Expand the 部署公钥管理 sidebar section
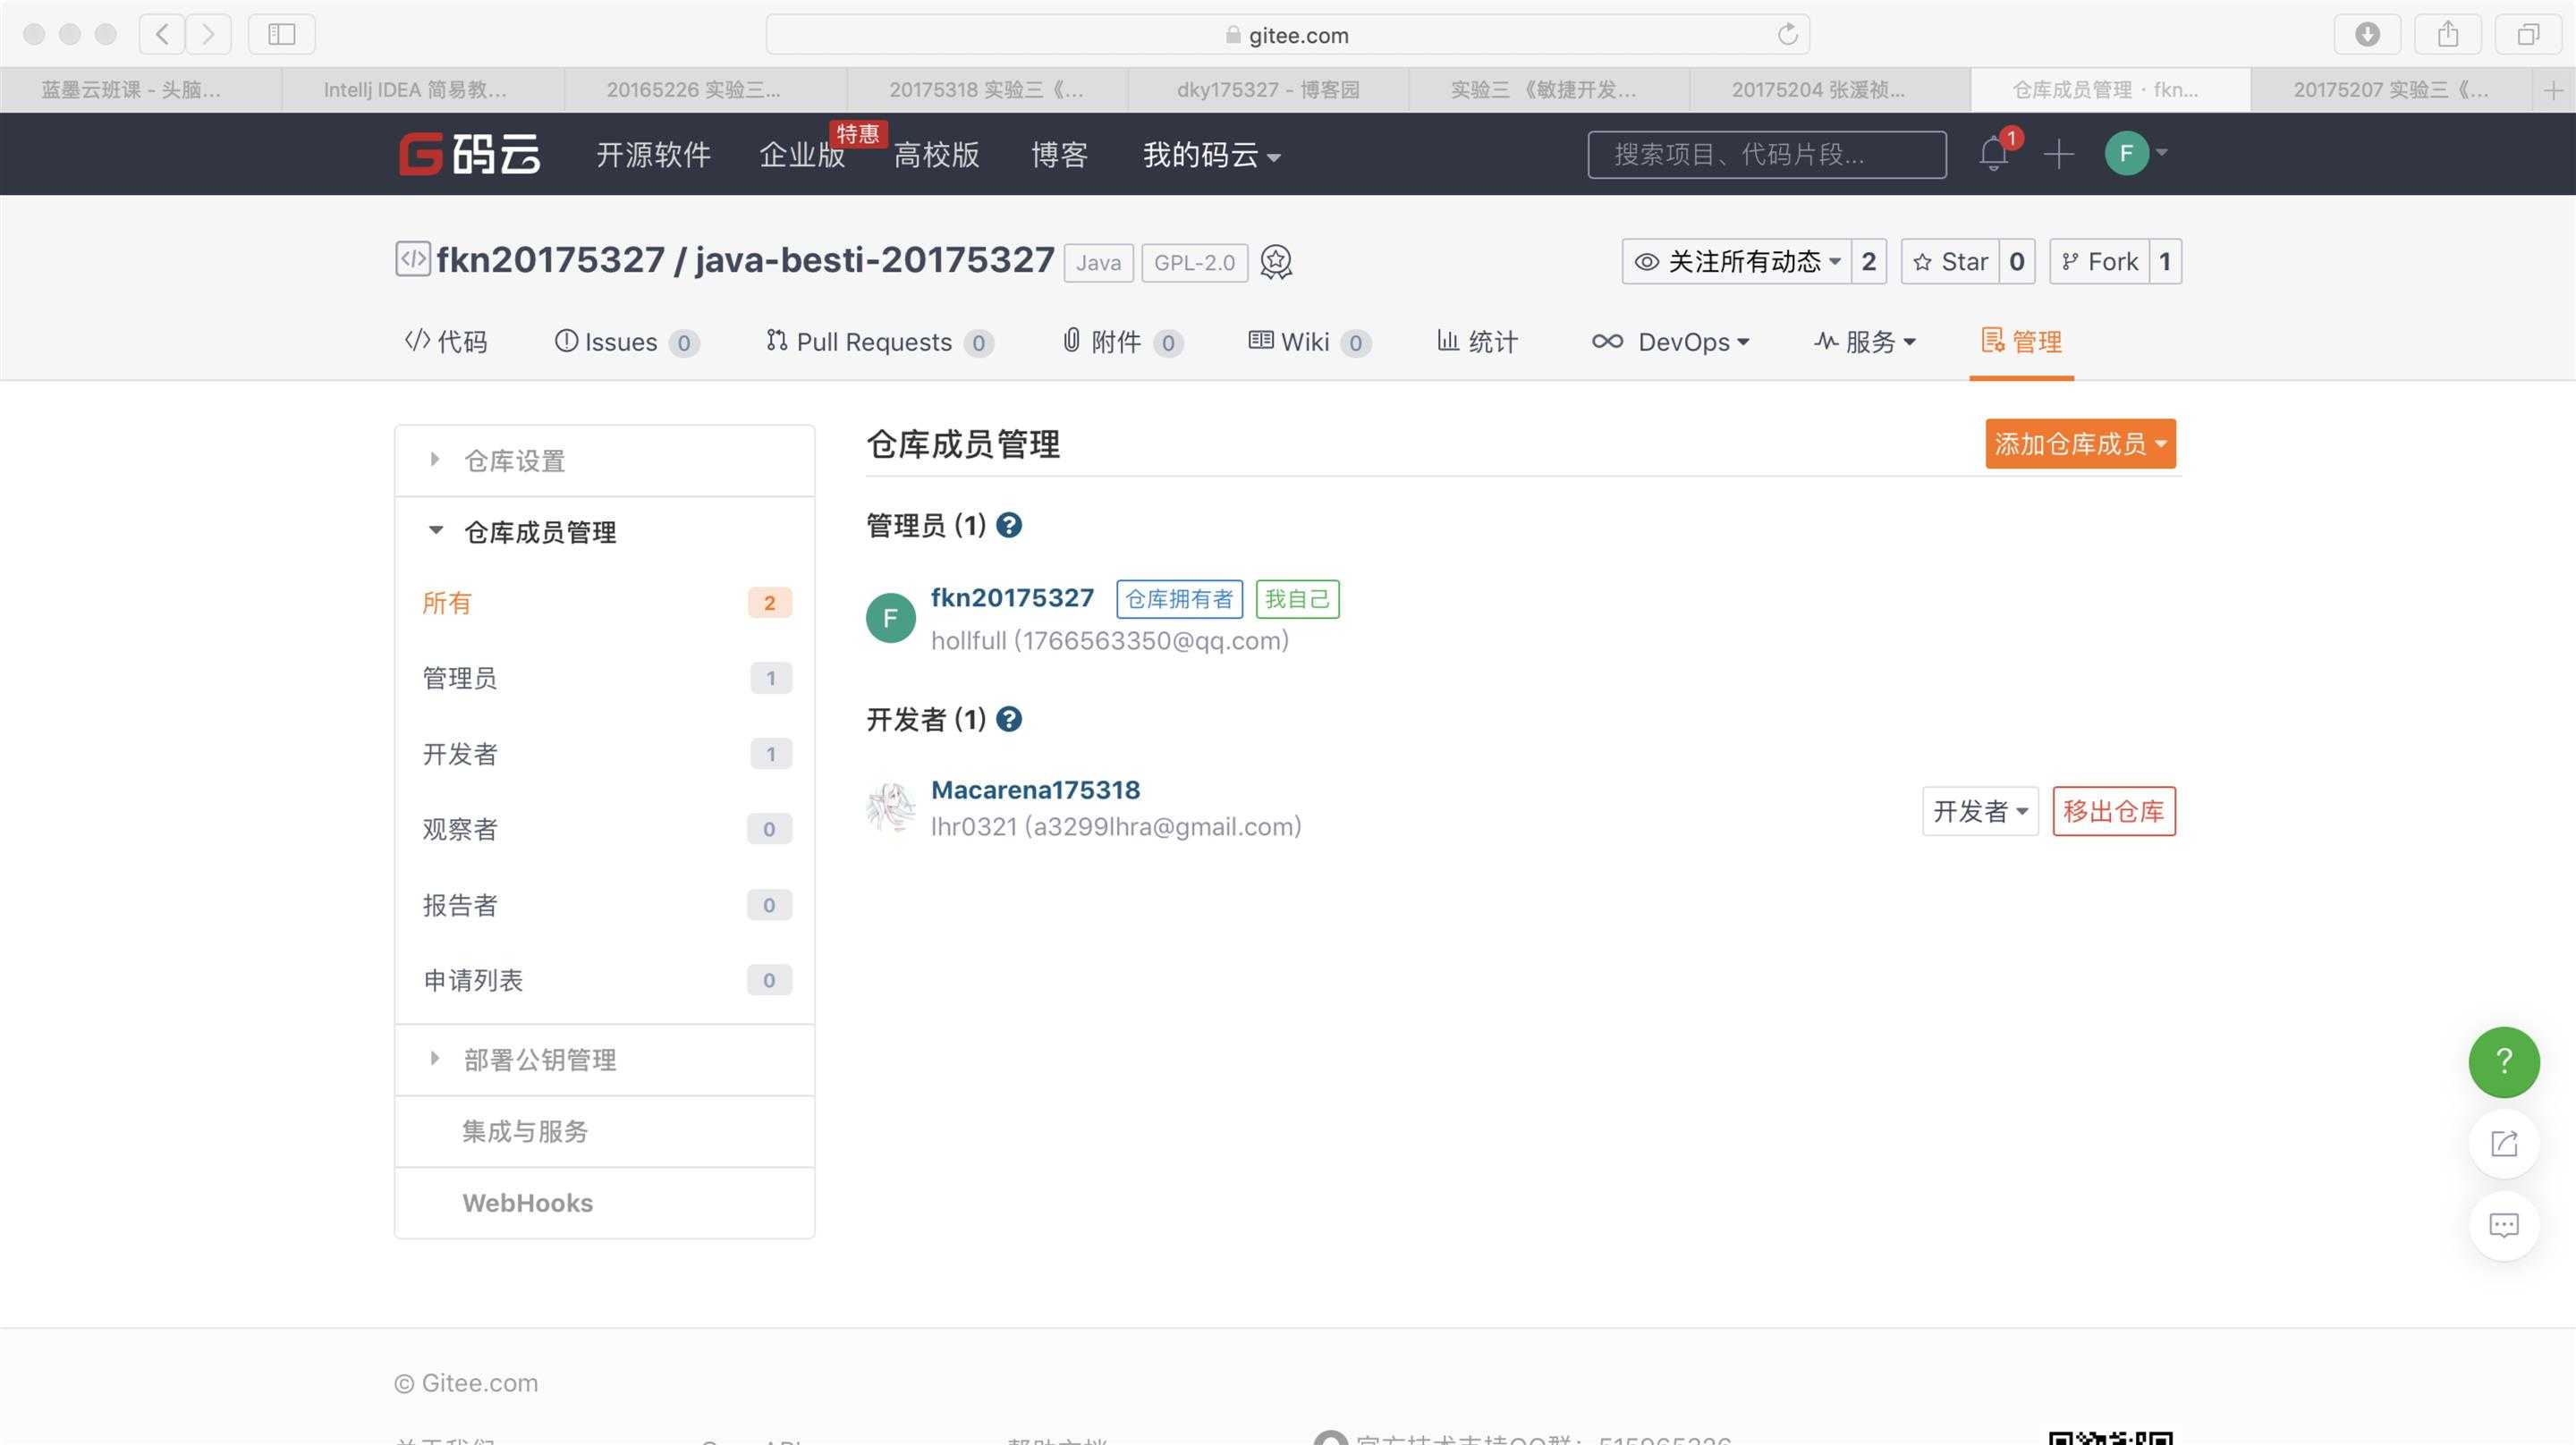This screenshot has height=1445, width=2576. click(604, 1060)
